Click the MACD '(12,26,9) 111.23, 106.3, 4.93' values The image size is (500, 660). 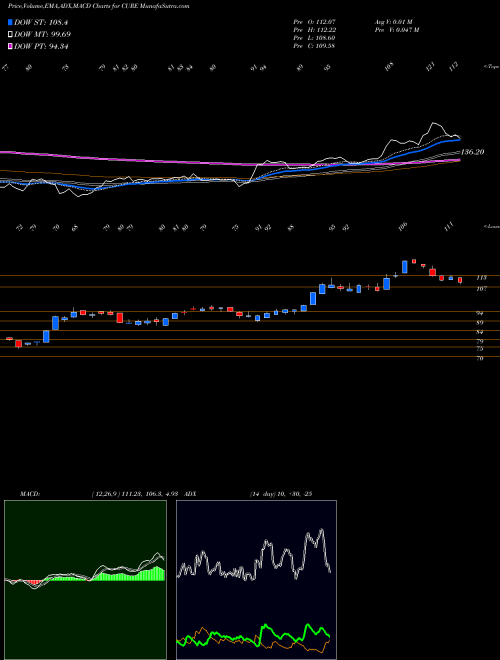click(x=136, y=493)
